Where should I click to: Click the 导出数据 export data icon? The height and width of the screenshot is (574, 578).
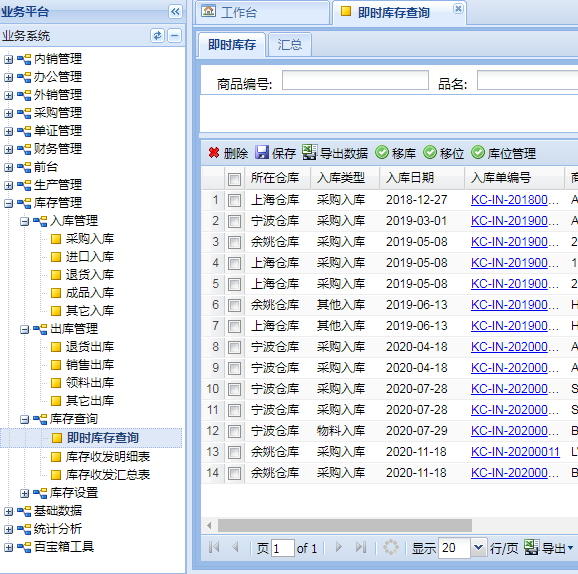click(309, 152)
